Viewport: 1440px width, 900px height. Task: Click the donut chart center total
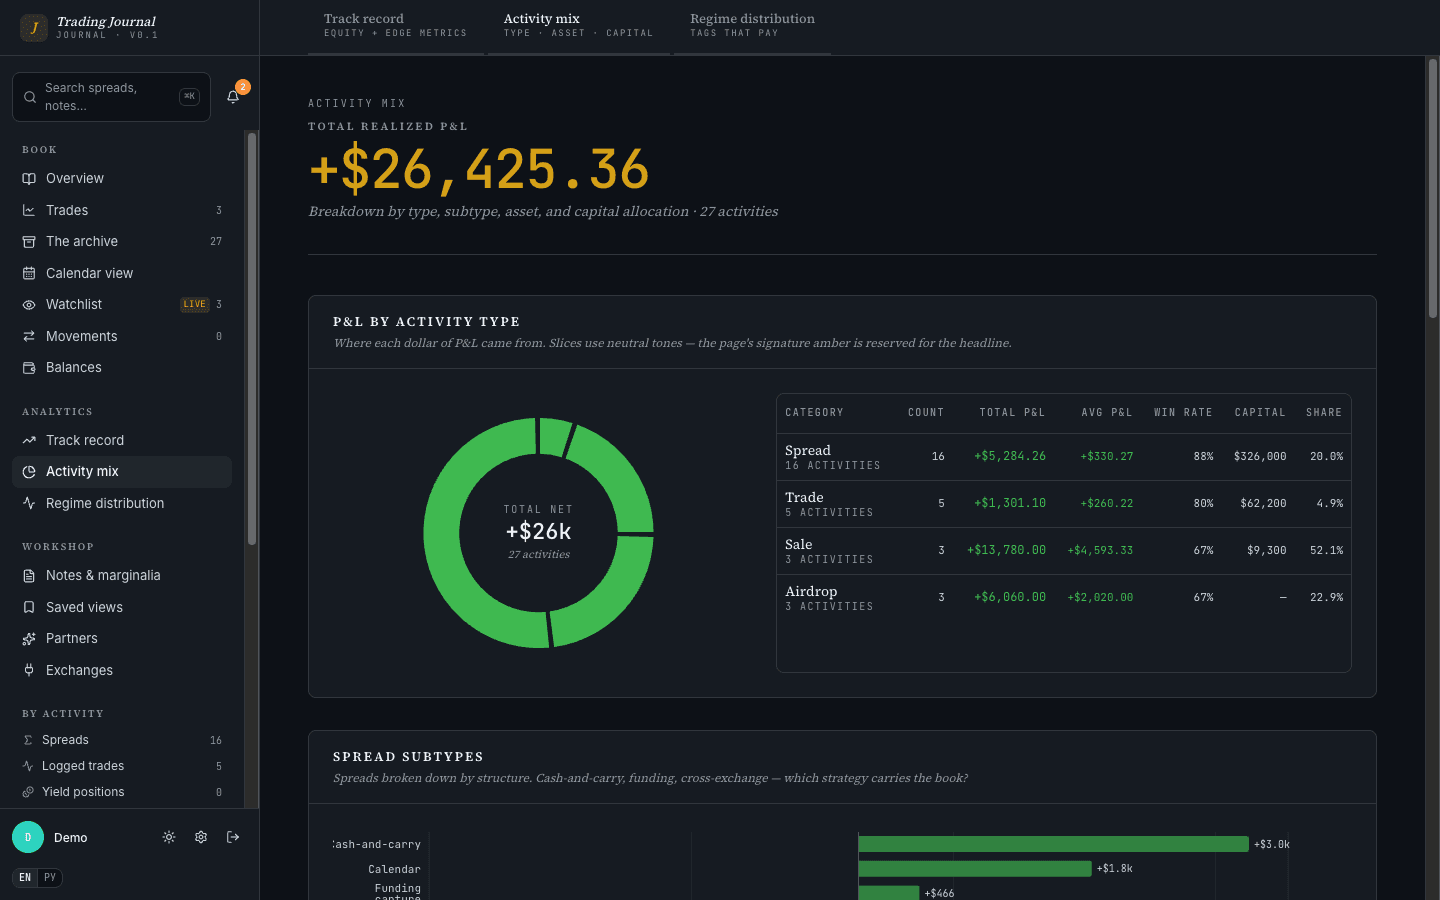[x=538, y=532]
